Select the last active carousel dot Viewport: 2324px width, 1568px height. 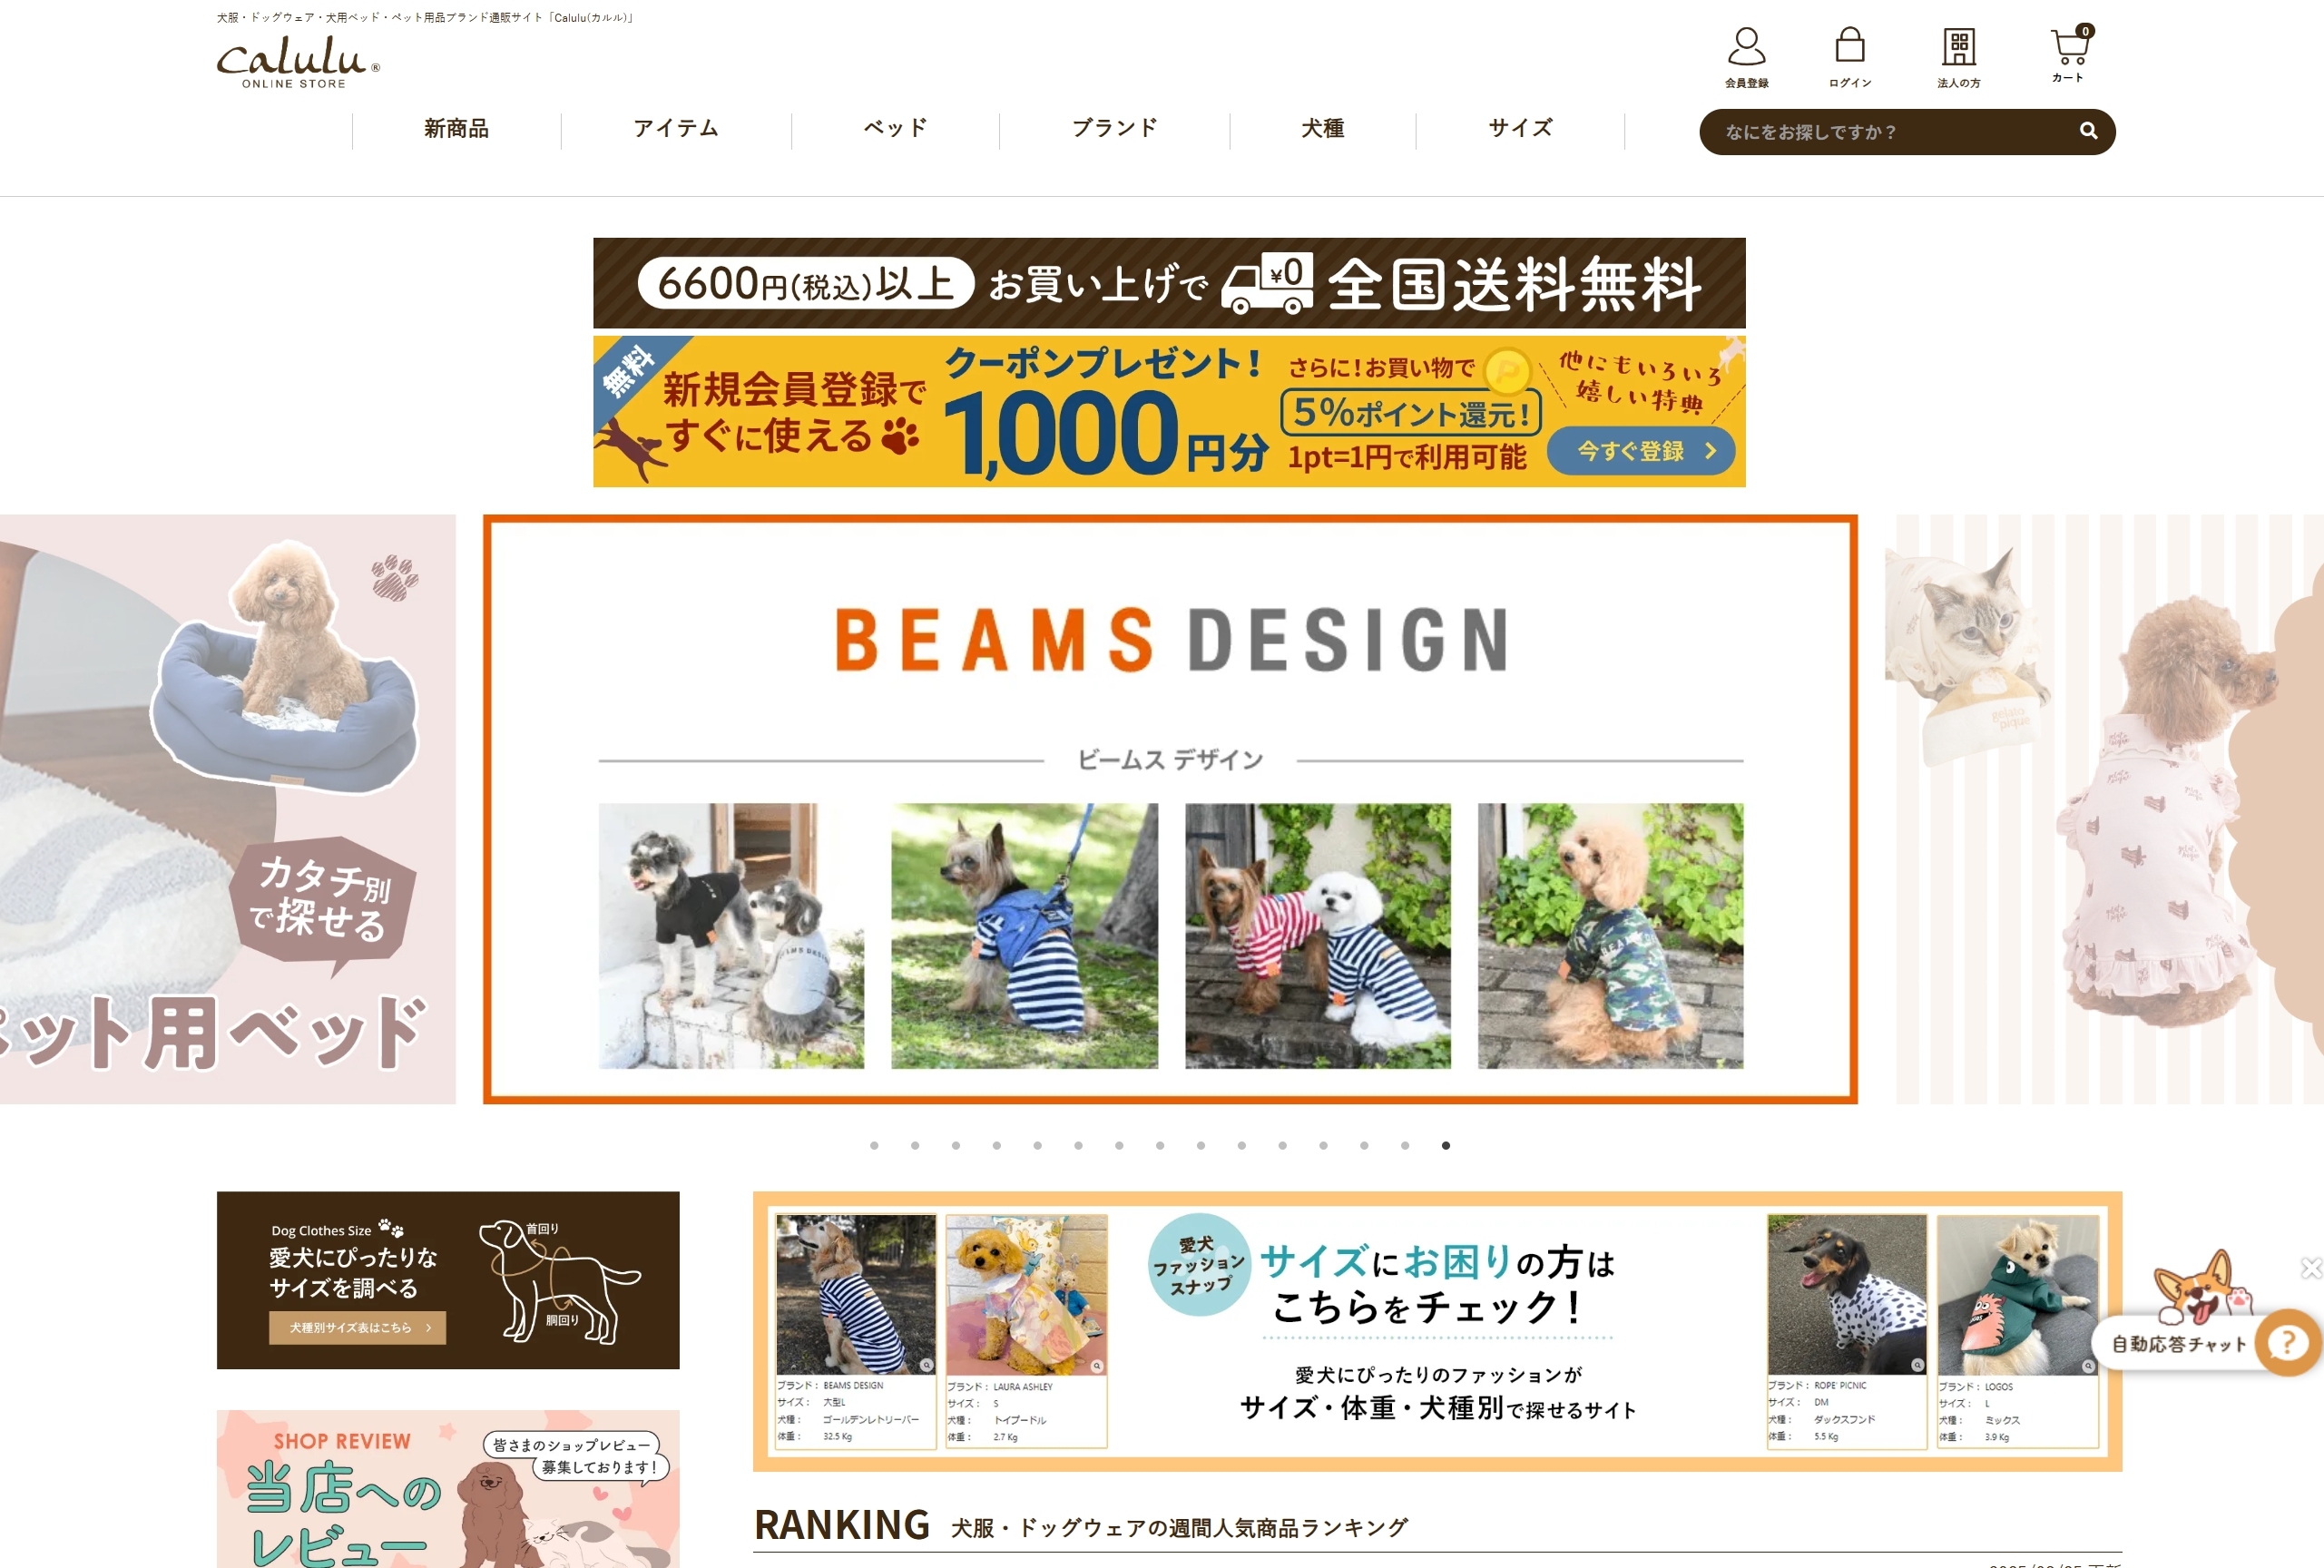click(1446, 1145)
